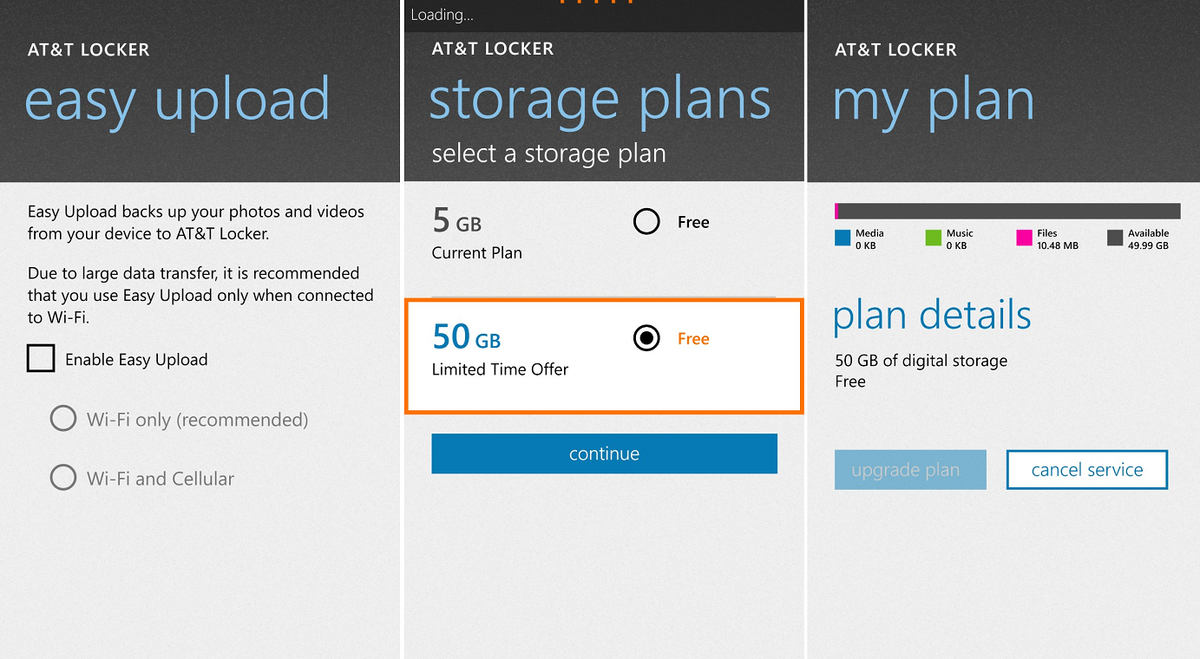Viewport: 1200px width, 659px height.
Task: Select the my plan screen title
Action: [932, 98]
